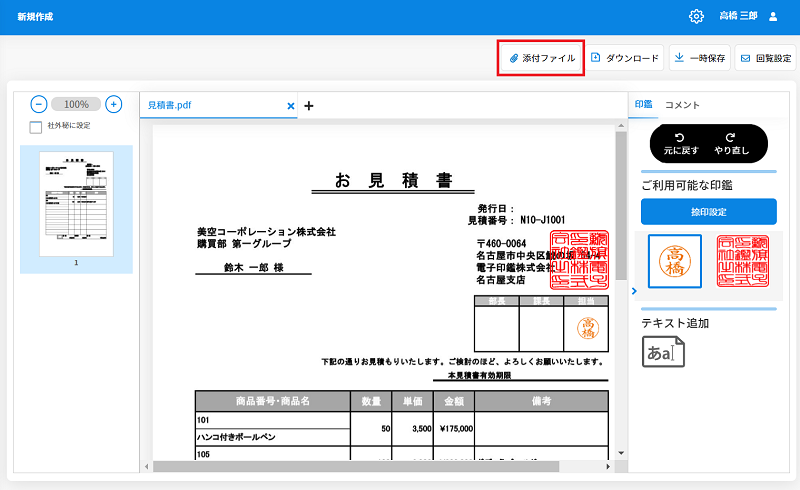Open the settings gear icon
Image resolution: width=800 pixels, height=490 pixels.
click(x=696, y=16)
